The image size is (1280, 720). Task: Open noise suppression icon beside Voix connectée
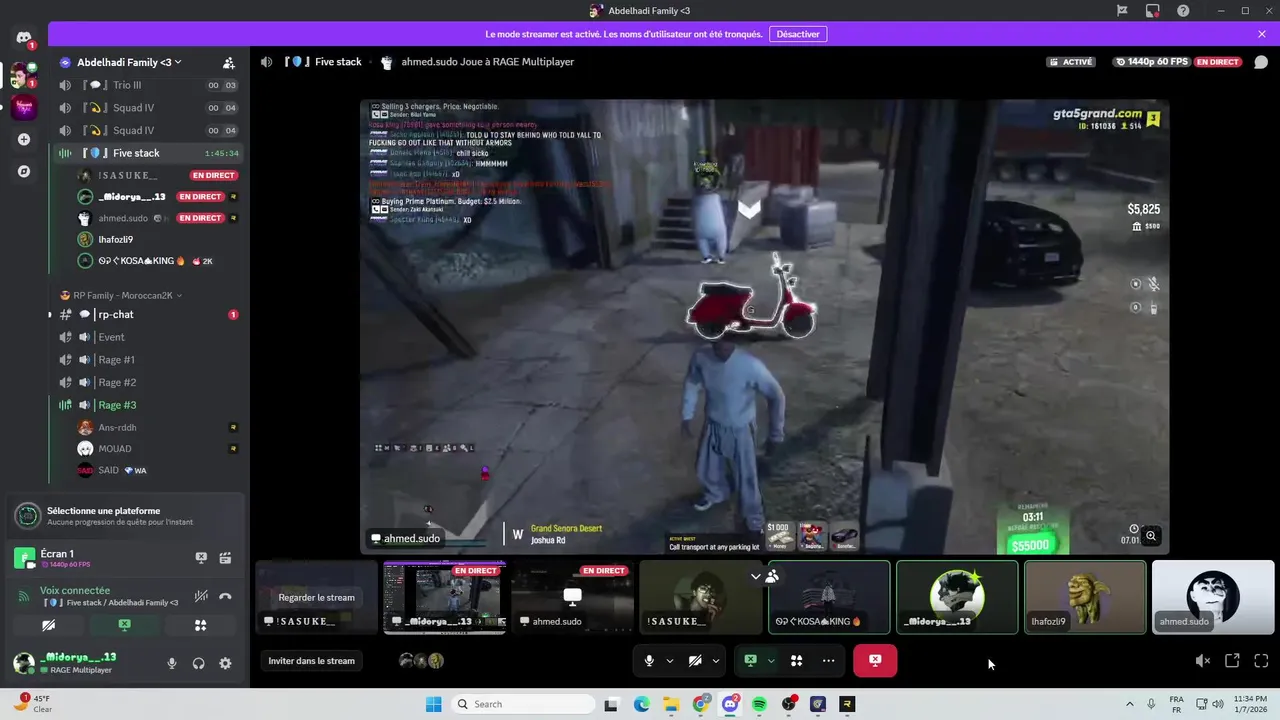point(201,596)
